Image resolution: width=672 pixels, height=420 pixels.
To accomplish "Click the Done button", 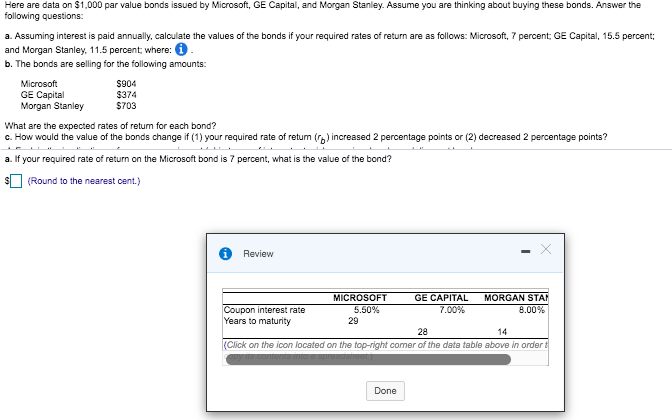I will point(385,391).
